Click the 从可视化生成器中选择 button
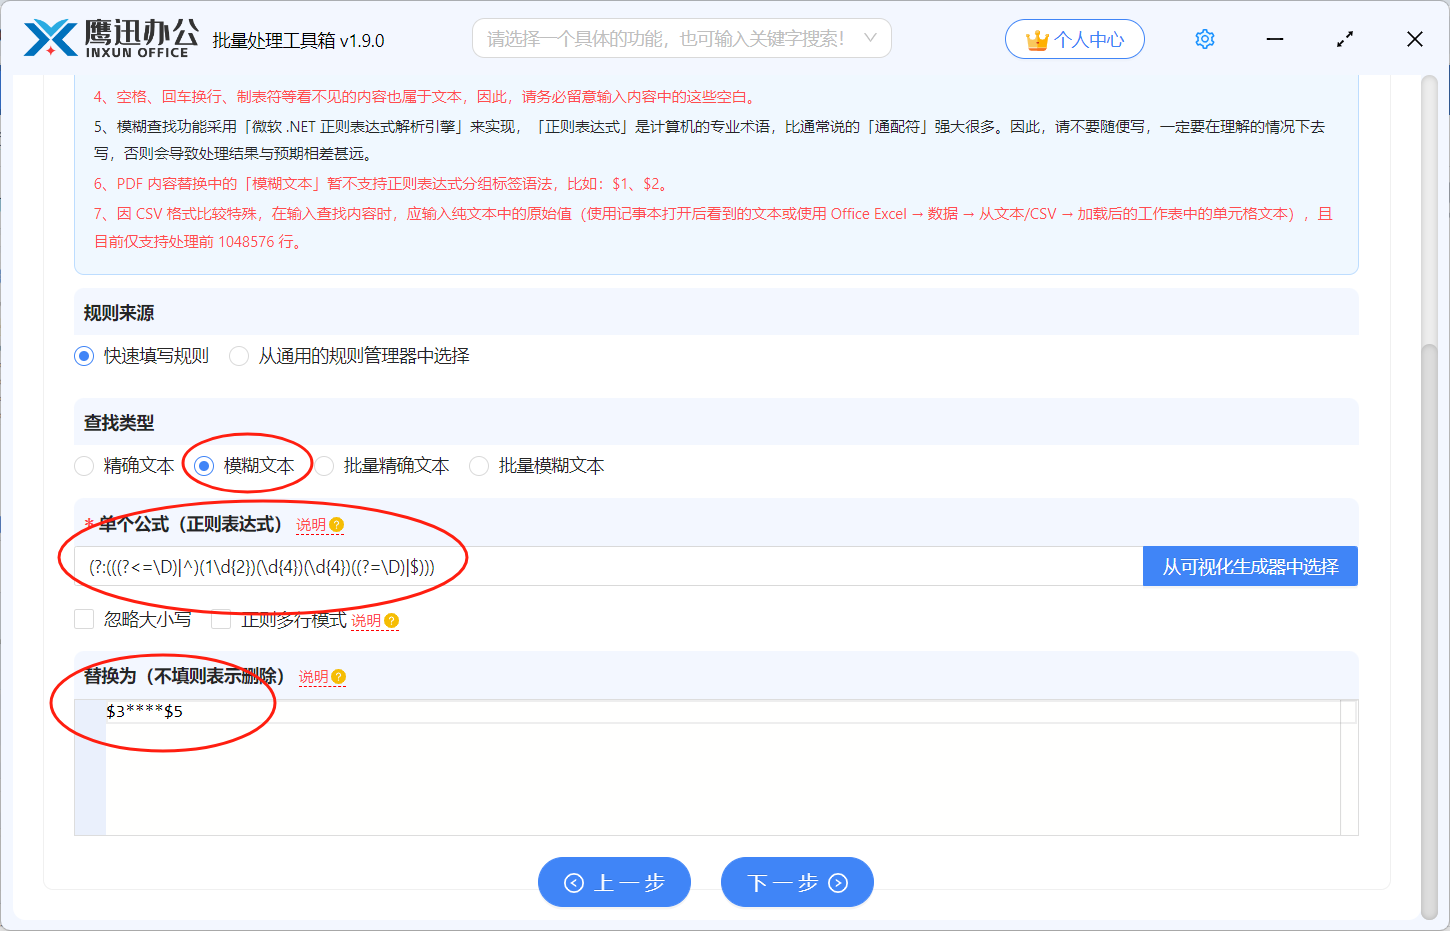The image size is (1450, 931). pyautogui.click(x=1249, y=565)
